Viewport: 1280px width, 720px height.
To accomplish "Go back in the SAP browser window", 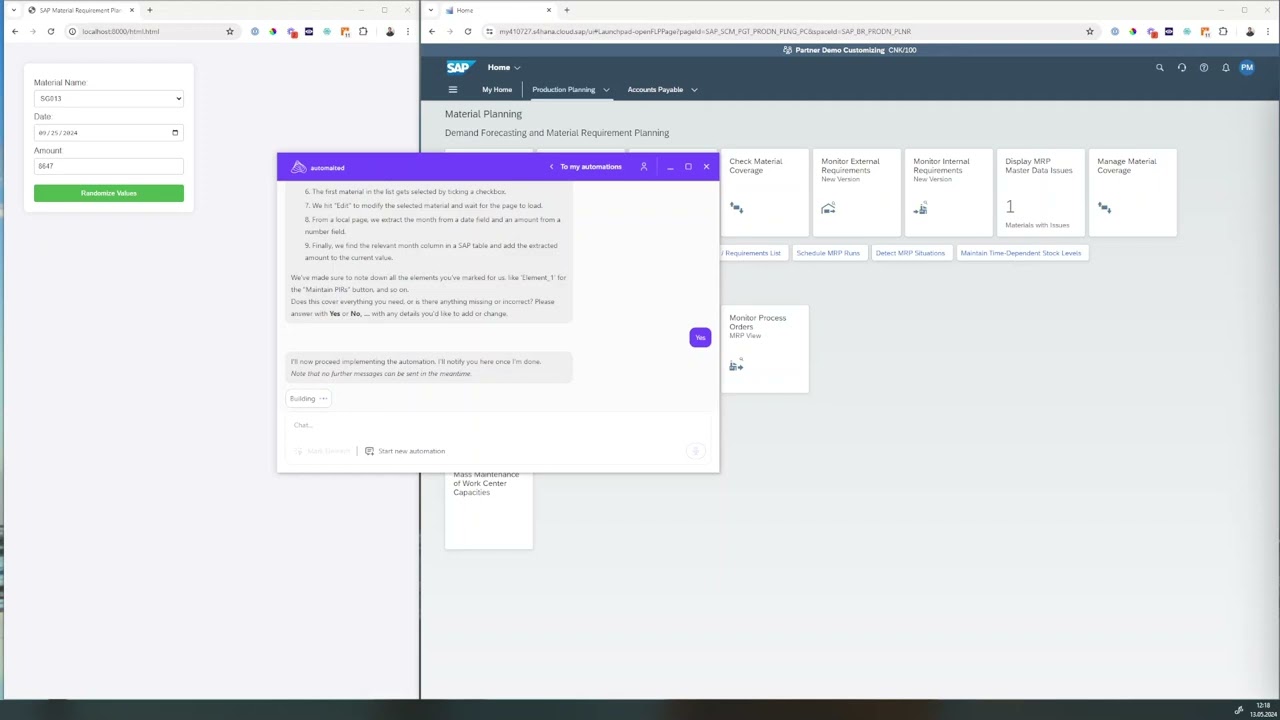I will click(432, 31).
